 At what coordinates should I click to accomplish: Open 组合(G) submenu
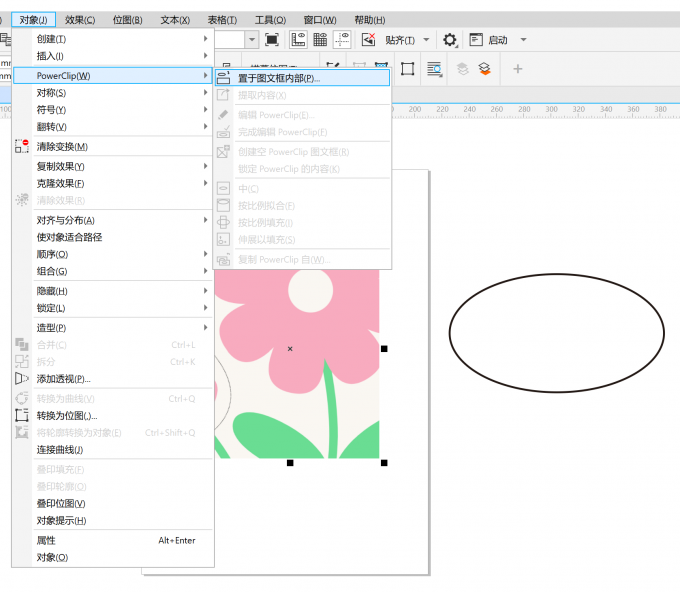[113, 271]
